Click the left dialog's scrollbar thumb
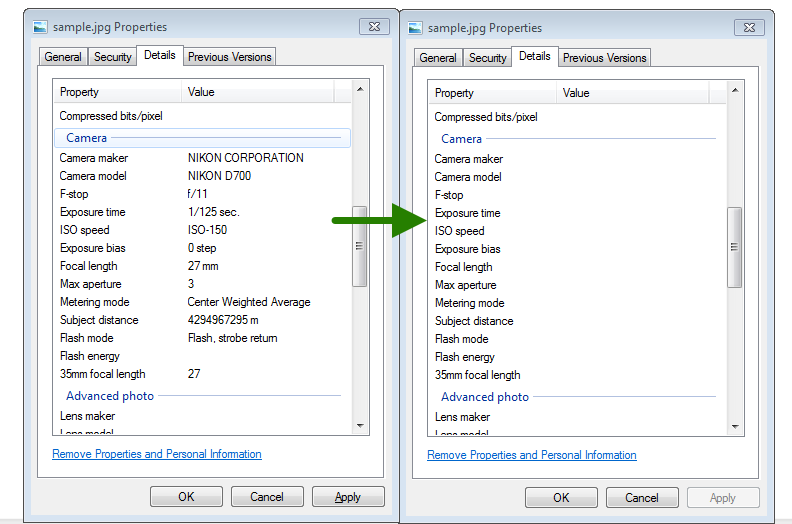 [360, 246]
